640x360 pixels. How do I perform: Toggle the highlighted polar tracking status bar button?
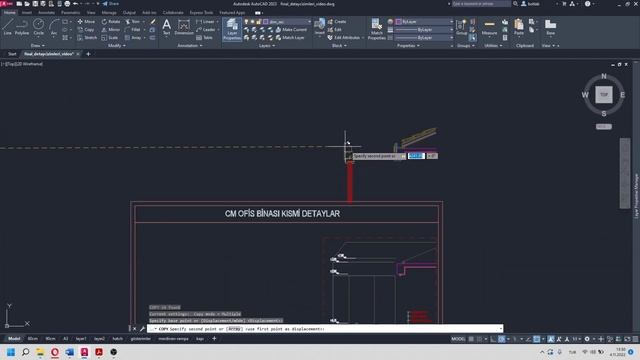pos(502,339)
